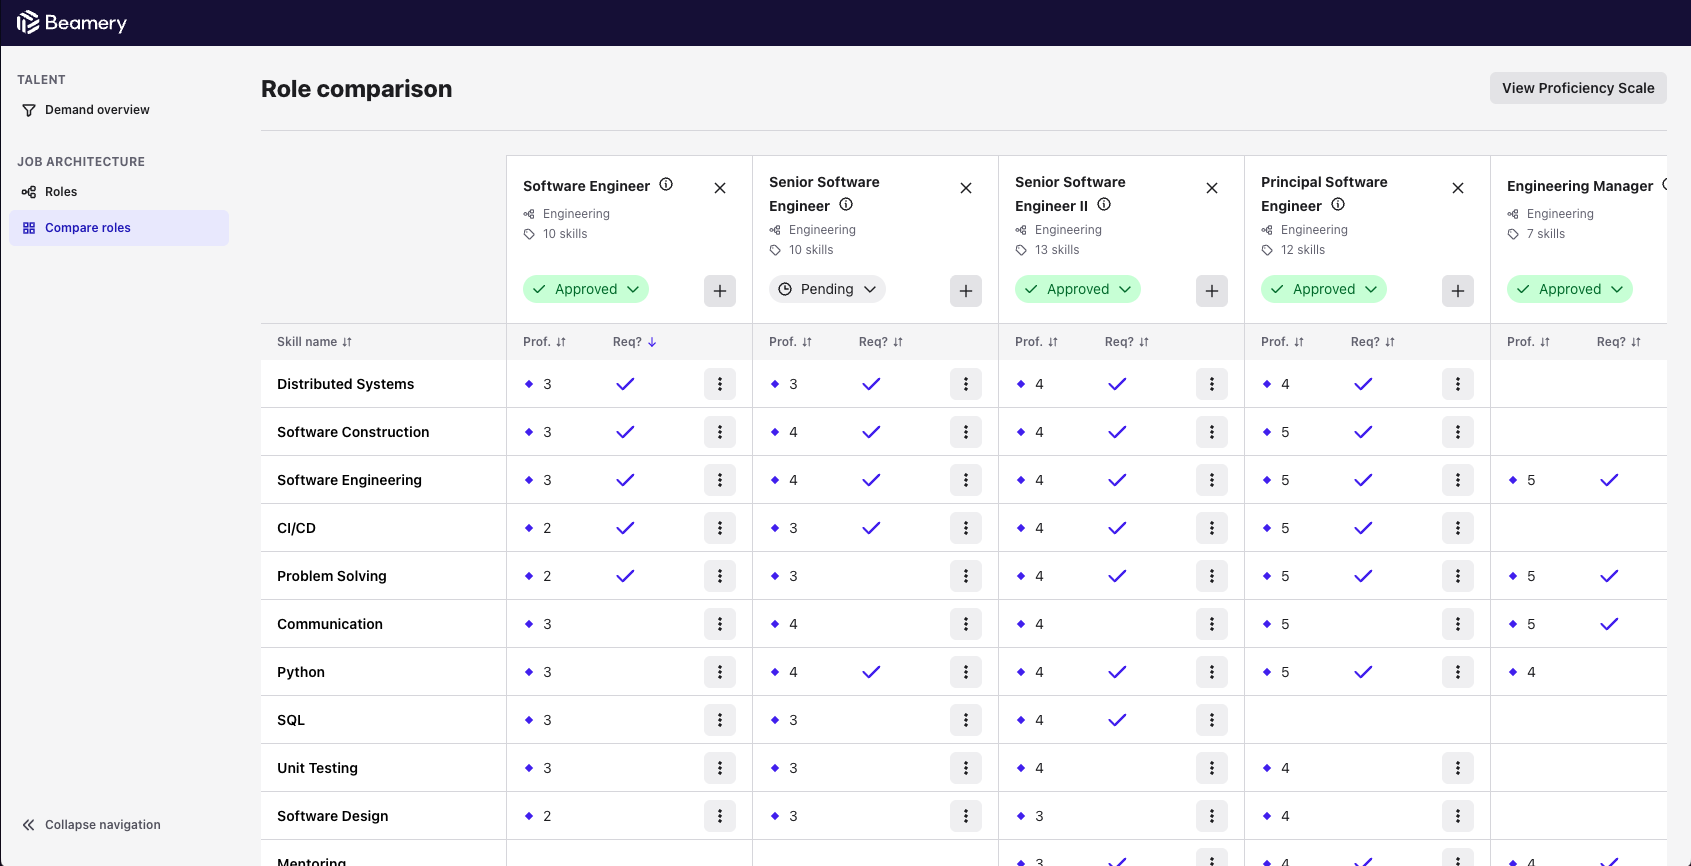Open three-dot menu for Software Engineer Distributed Systems
The image size is (1691, 866).
coord(719,384)
